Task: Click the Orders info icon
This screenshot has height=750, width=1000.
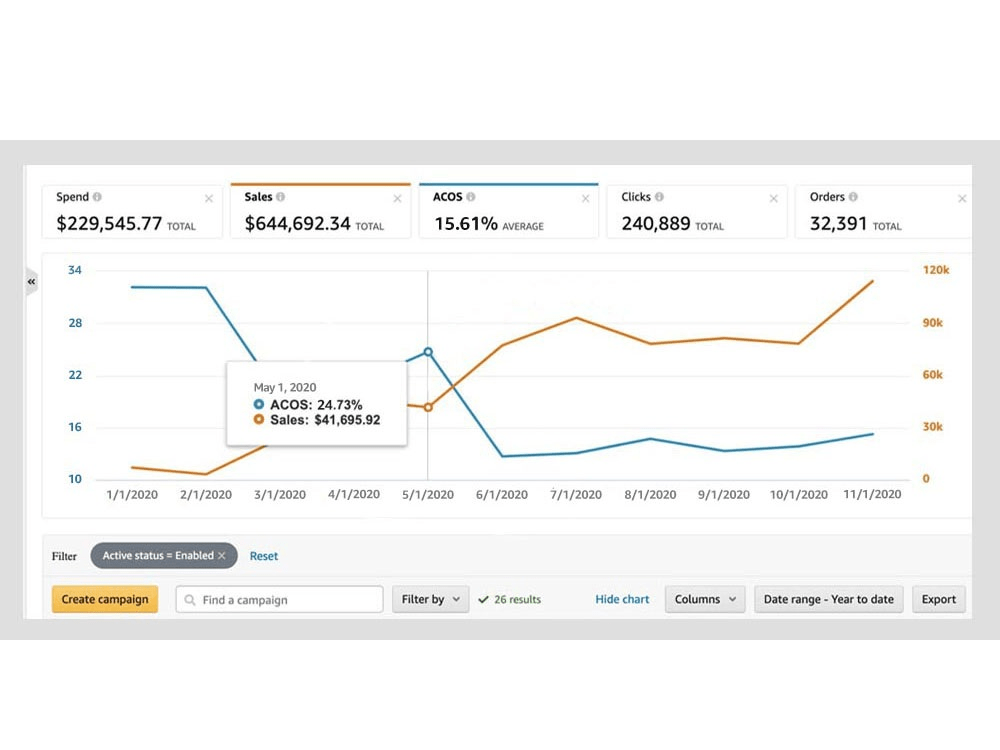Action: pos(853,197)
